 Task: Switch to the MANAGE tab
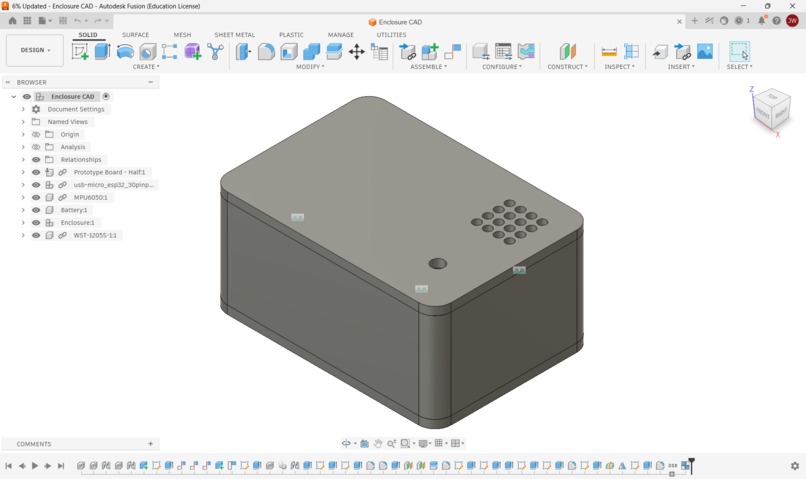pyautogui.click(x=340, y=35)
